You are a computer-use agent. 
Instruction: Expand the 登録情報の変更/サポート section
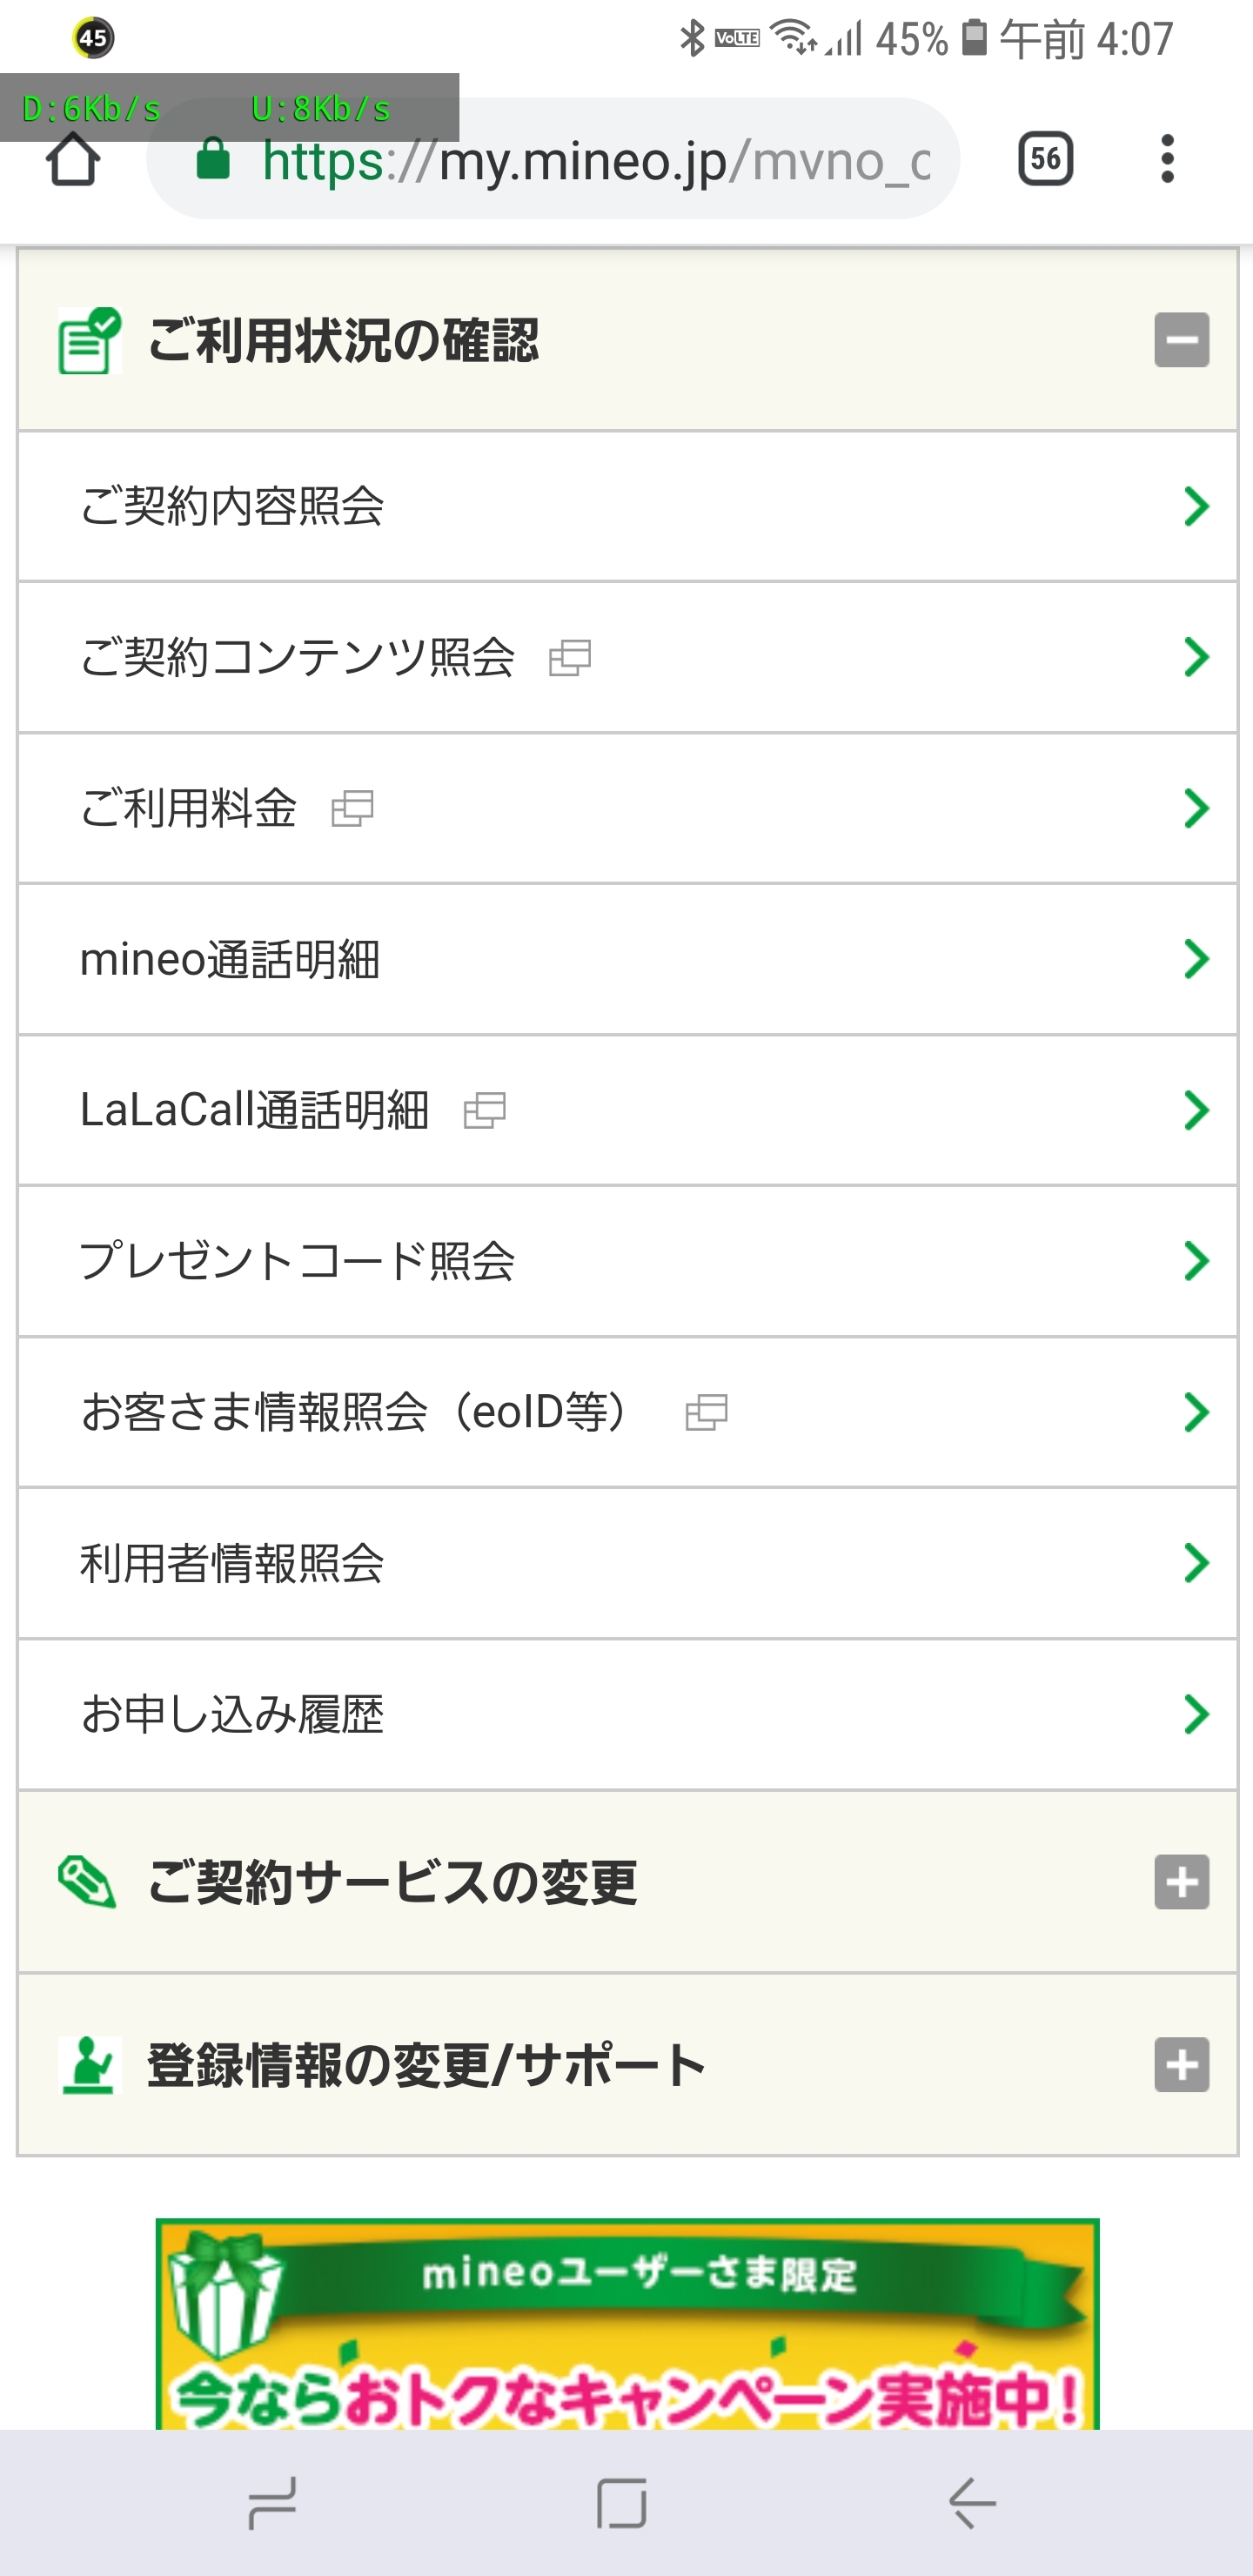coord(1181,2065)
